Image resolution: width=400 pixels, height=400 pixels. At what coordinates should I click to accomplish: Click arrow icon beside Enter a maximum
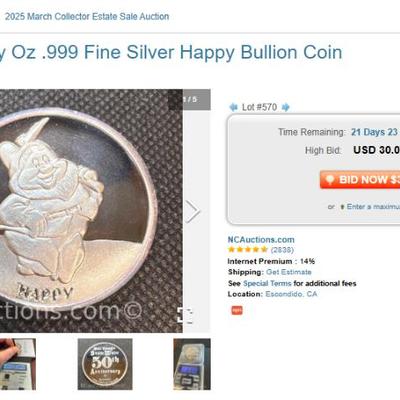[342, 207]
